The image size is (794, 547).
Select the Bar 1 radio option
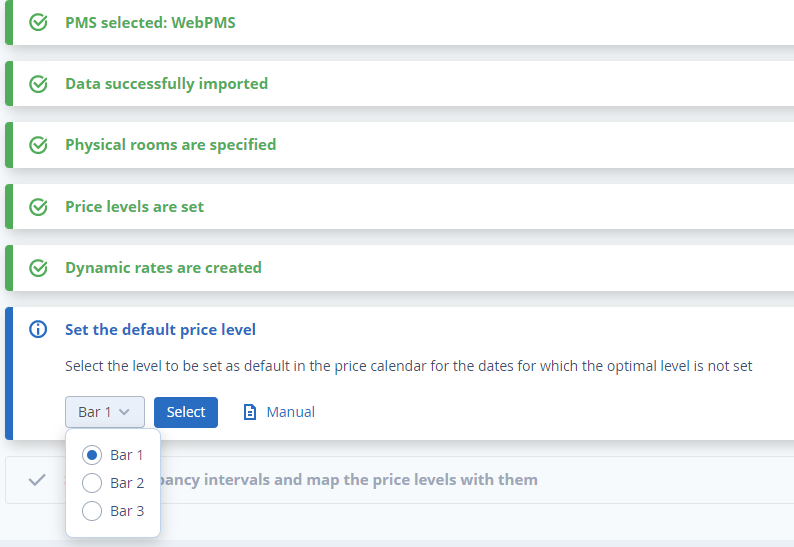click(92, 455)
